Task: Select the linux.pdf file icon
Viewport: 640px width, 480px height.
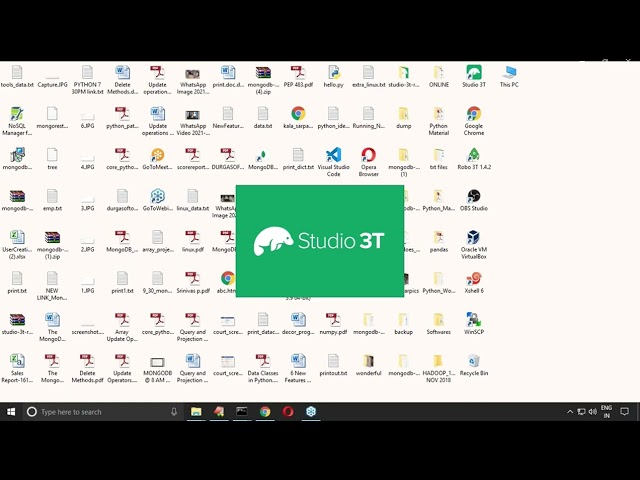Action: (193, 241)
